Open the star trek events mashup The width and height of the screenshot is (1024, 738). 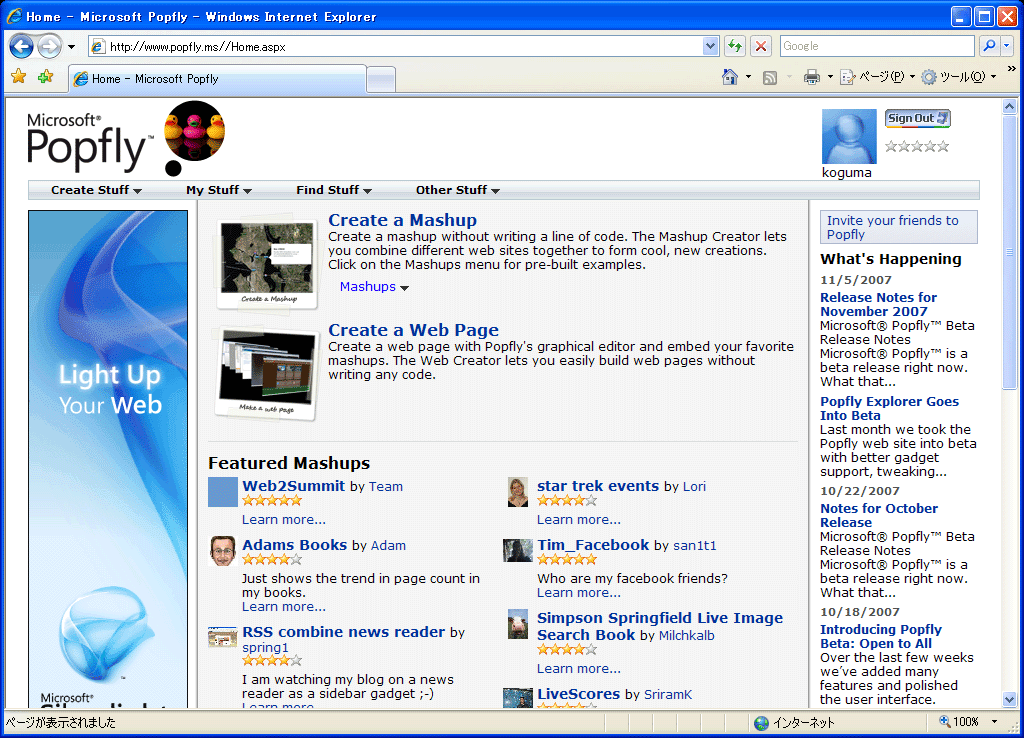coord(598,486)
